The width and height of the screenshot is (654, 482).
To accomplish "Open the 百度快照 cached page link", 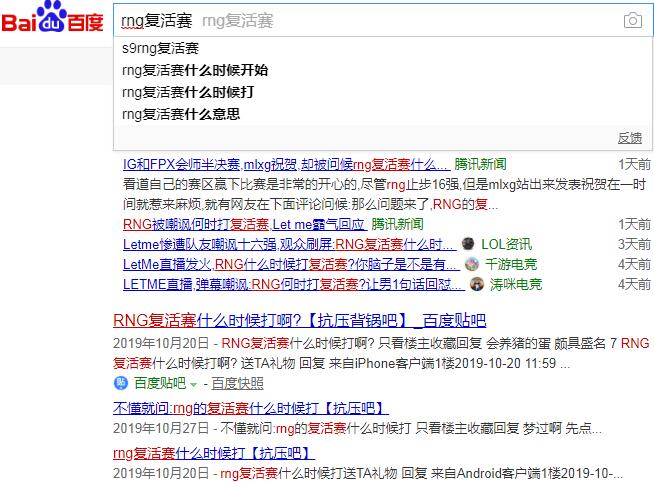I will click(x=237, y=384).
